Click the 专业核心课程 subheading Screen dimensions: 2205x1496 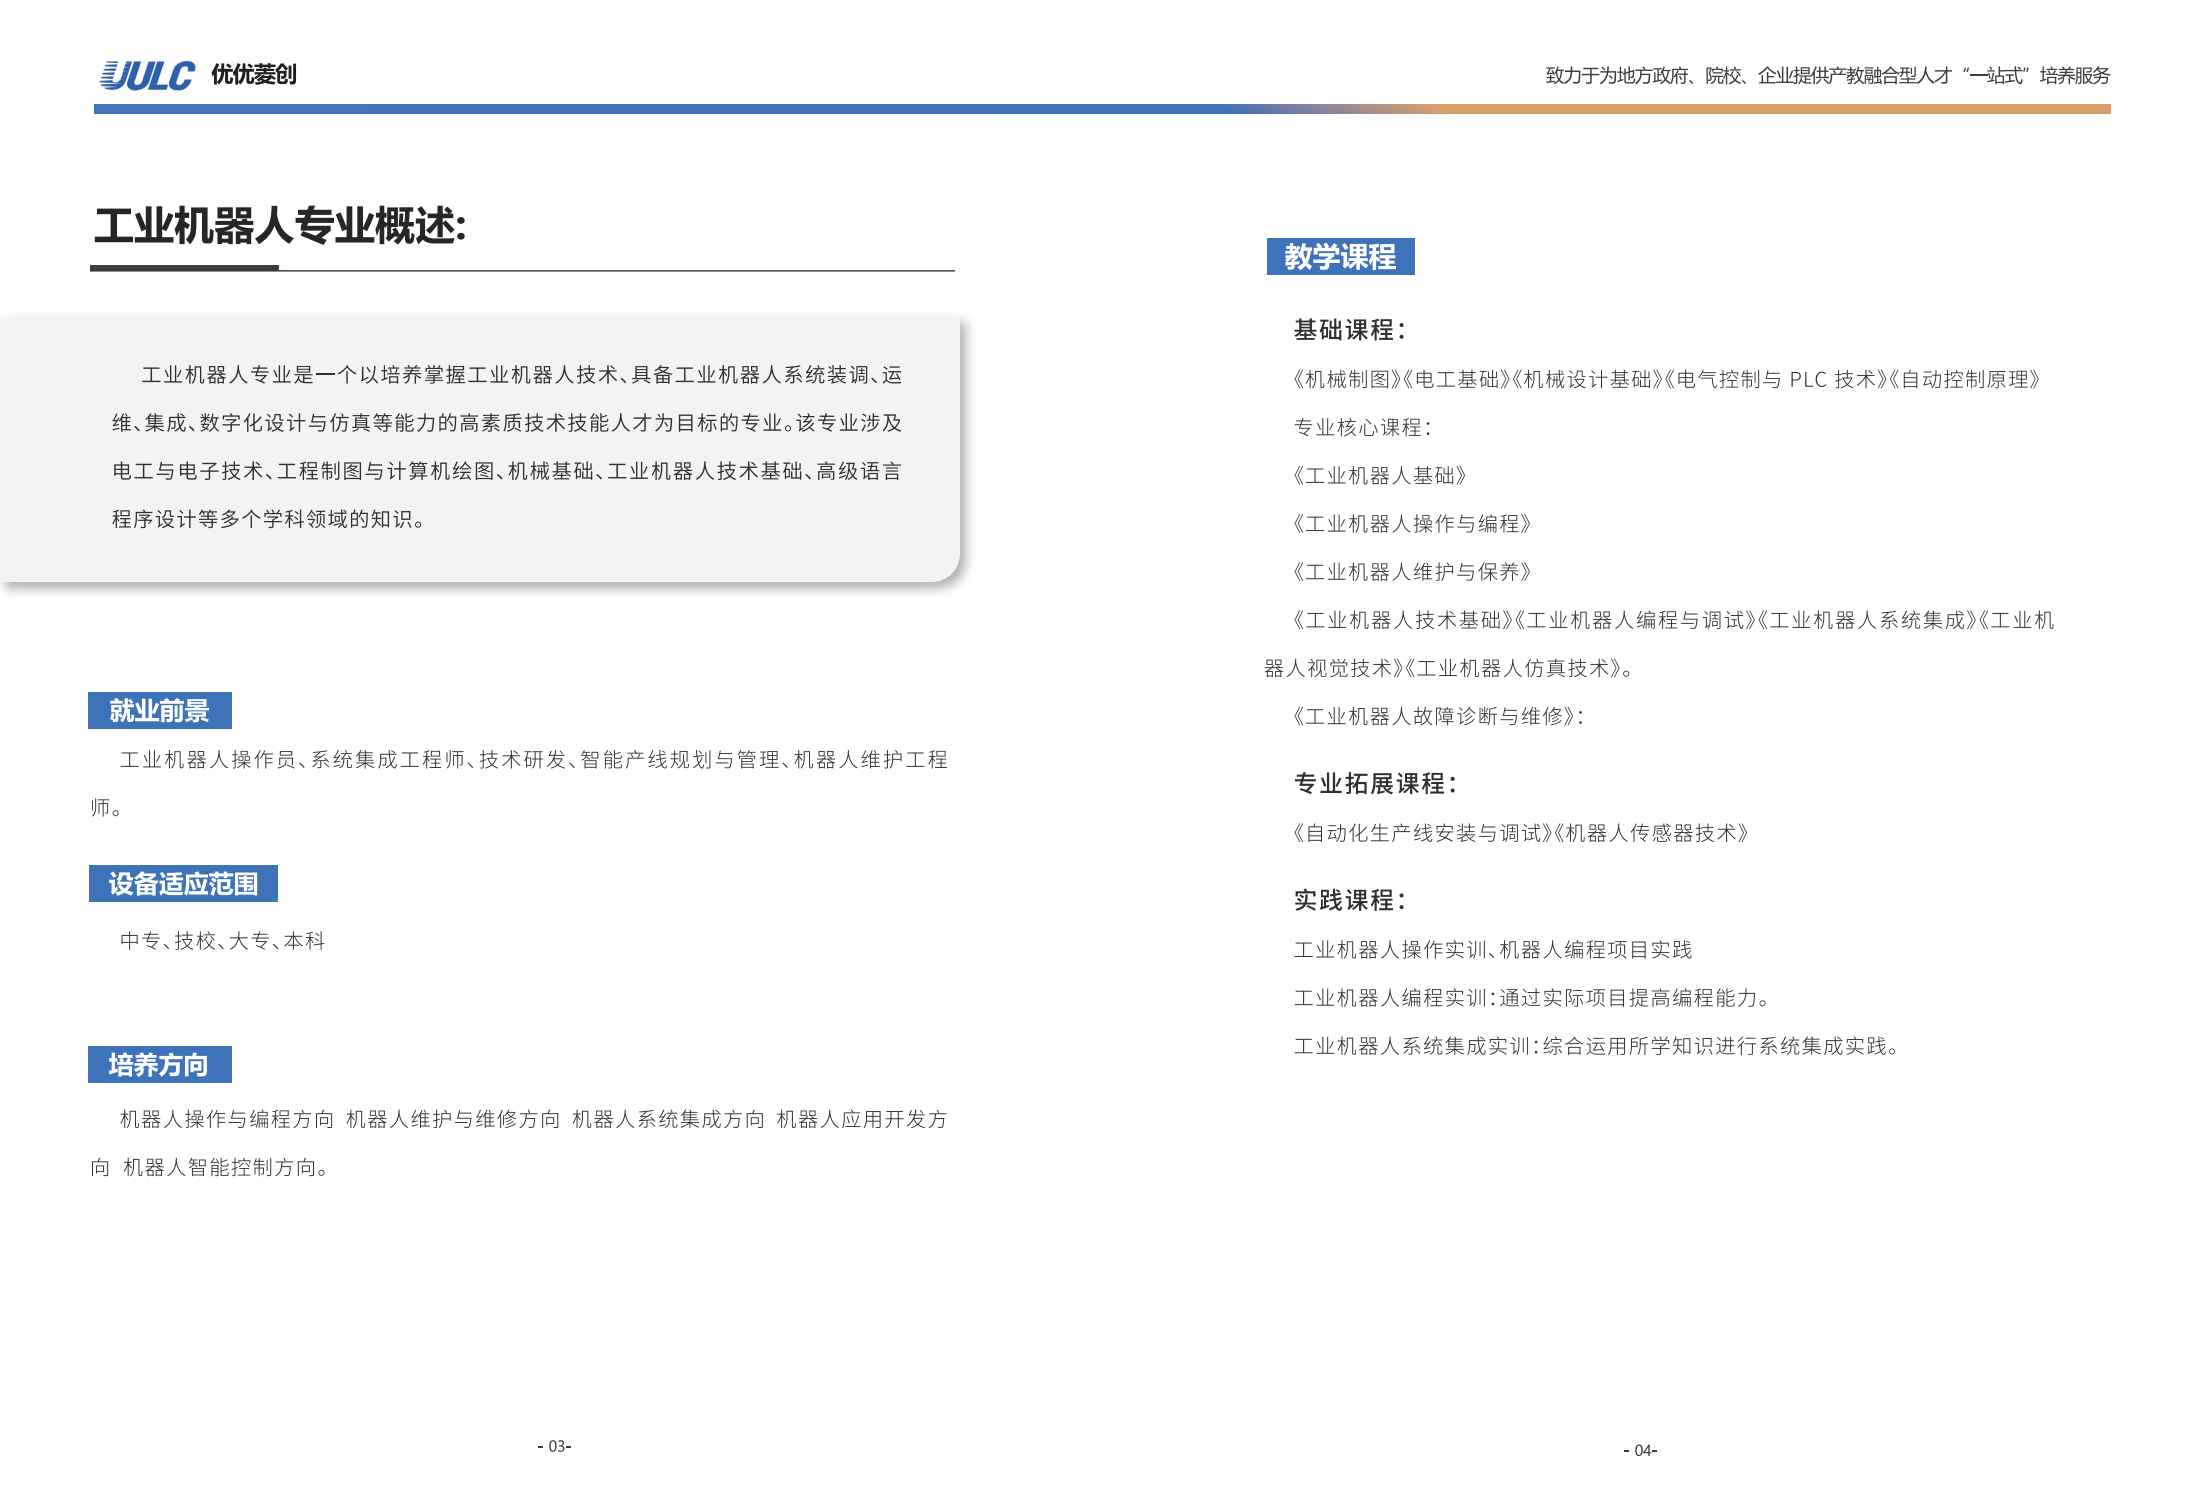coord(1363,428)
